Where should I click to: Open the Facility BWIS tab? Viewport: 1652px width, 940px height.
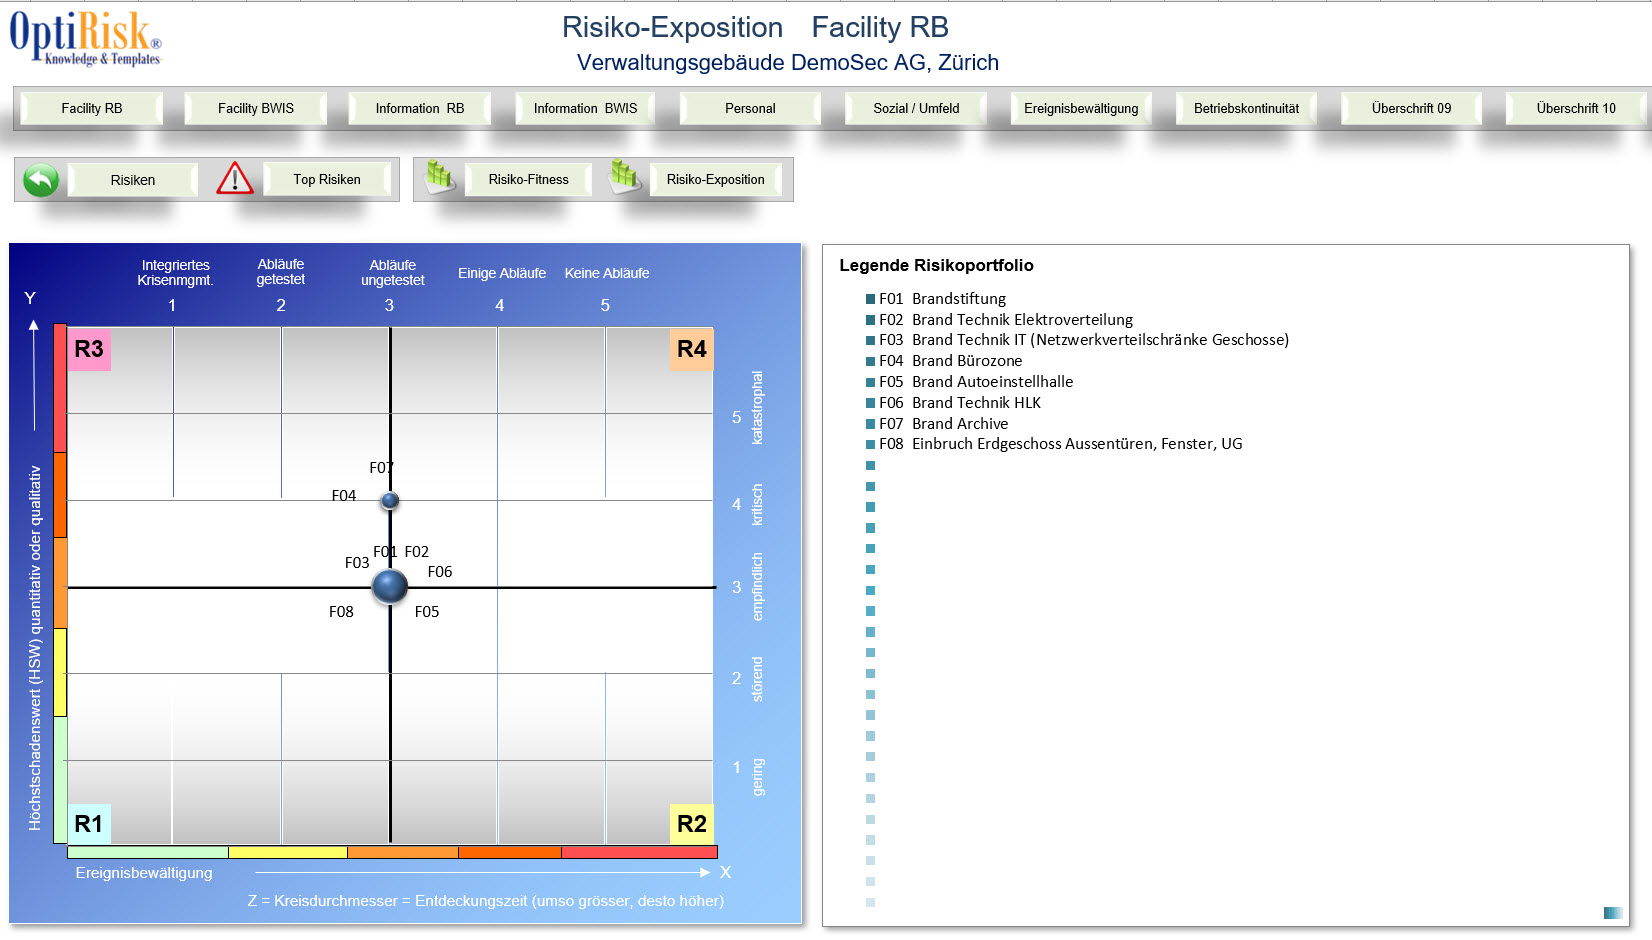click(x=256, y=108)
